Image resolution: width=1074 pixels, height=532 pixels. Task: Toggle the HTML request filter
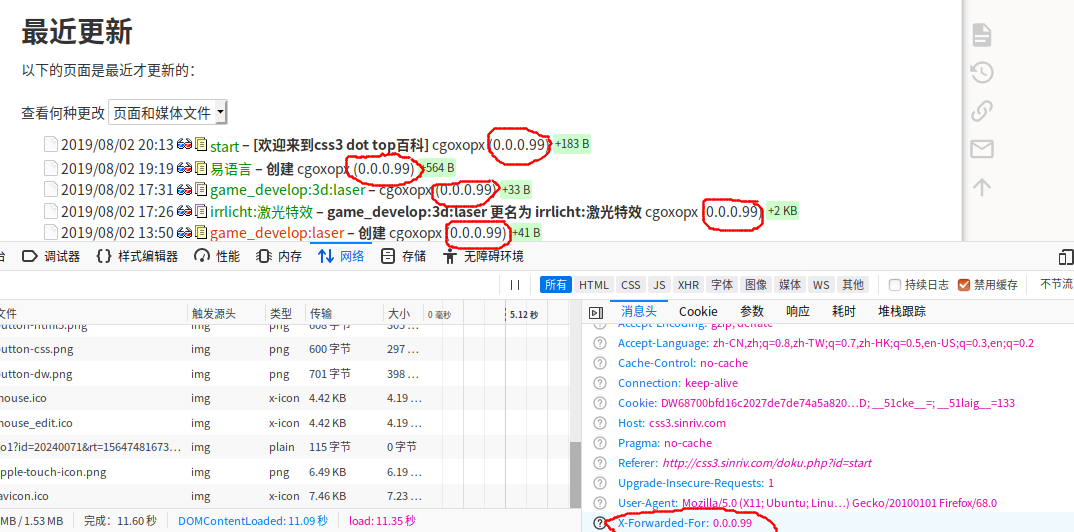tap(594, 285)
